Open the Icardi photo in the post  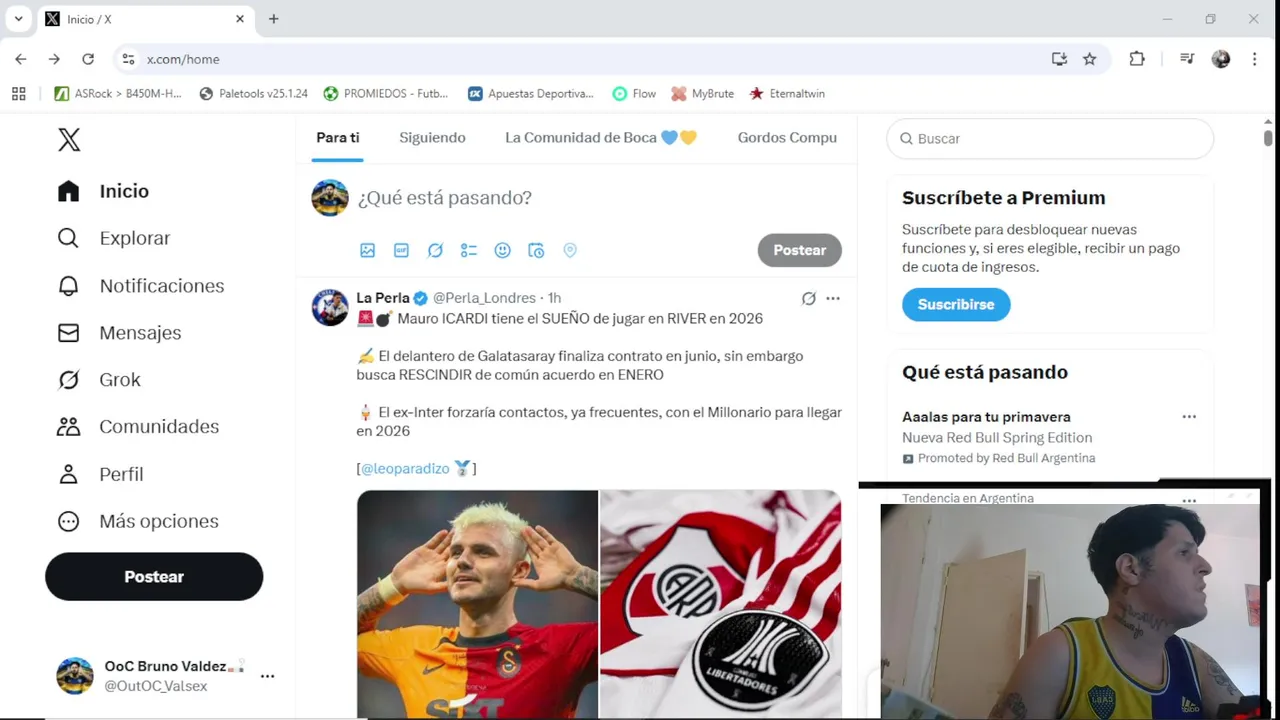(477, 604)
